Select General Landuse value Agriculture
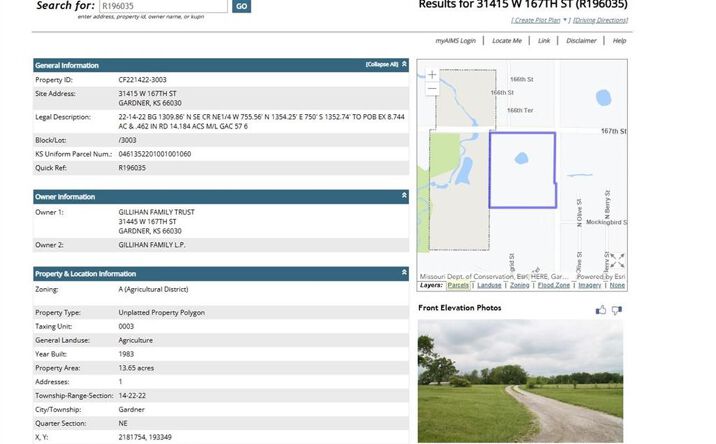This screenshot has width=716, height=444. pos(136,340)
